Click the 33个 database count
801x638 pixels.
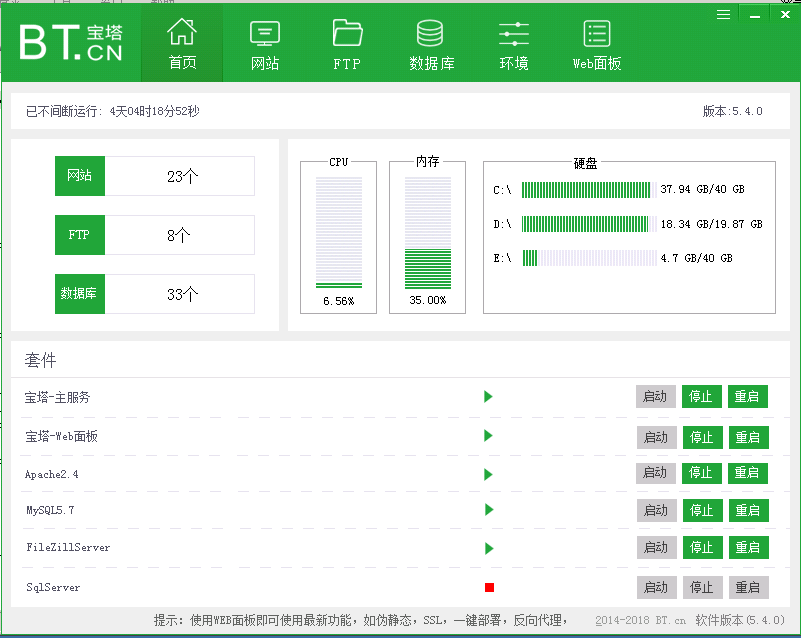182,294
